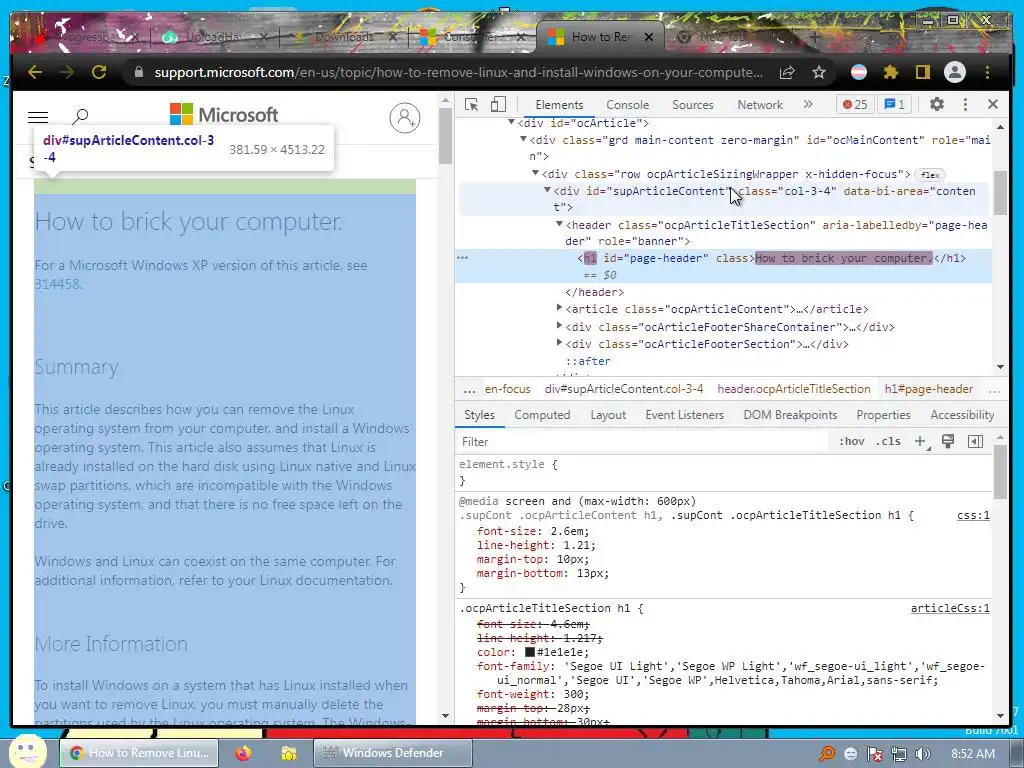
Task: Open DevTools settings gear
Action: [x=936, y=104]
